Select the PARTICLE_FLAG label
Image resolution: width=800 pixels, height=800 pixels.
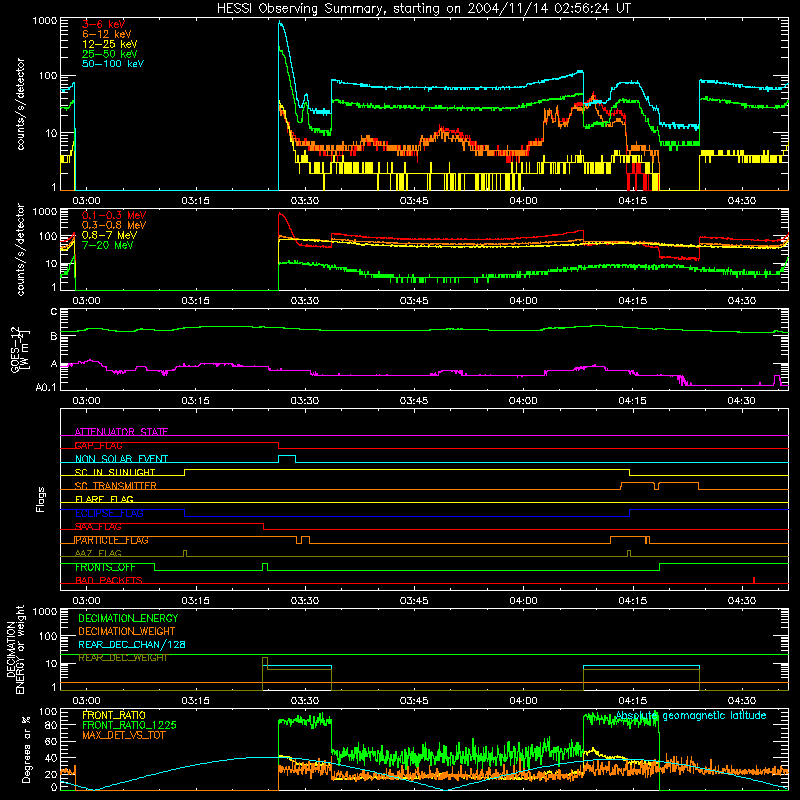[x=112, y=540]
